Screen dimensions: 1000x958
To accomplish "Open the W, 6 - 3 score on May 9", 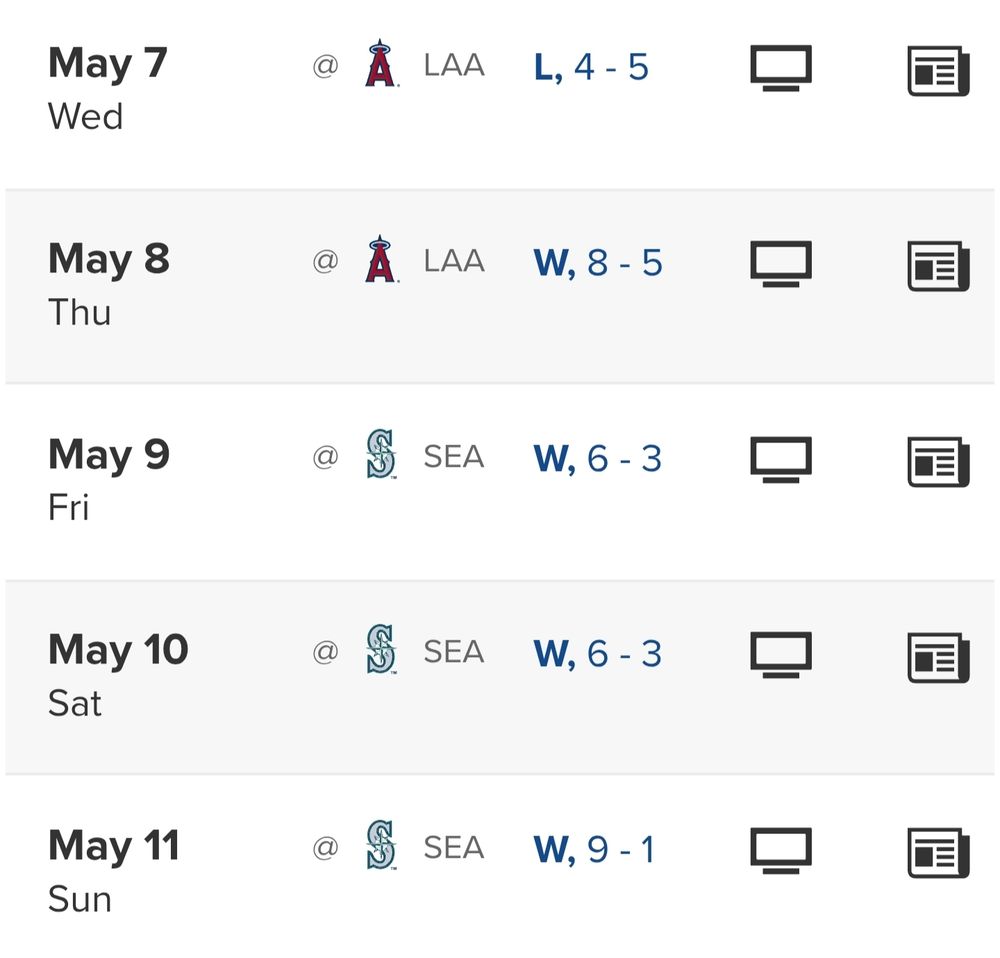I will (598, 459).
